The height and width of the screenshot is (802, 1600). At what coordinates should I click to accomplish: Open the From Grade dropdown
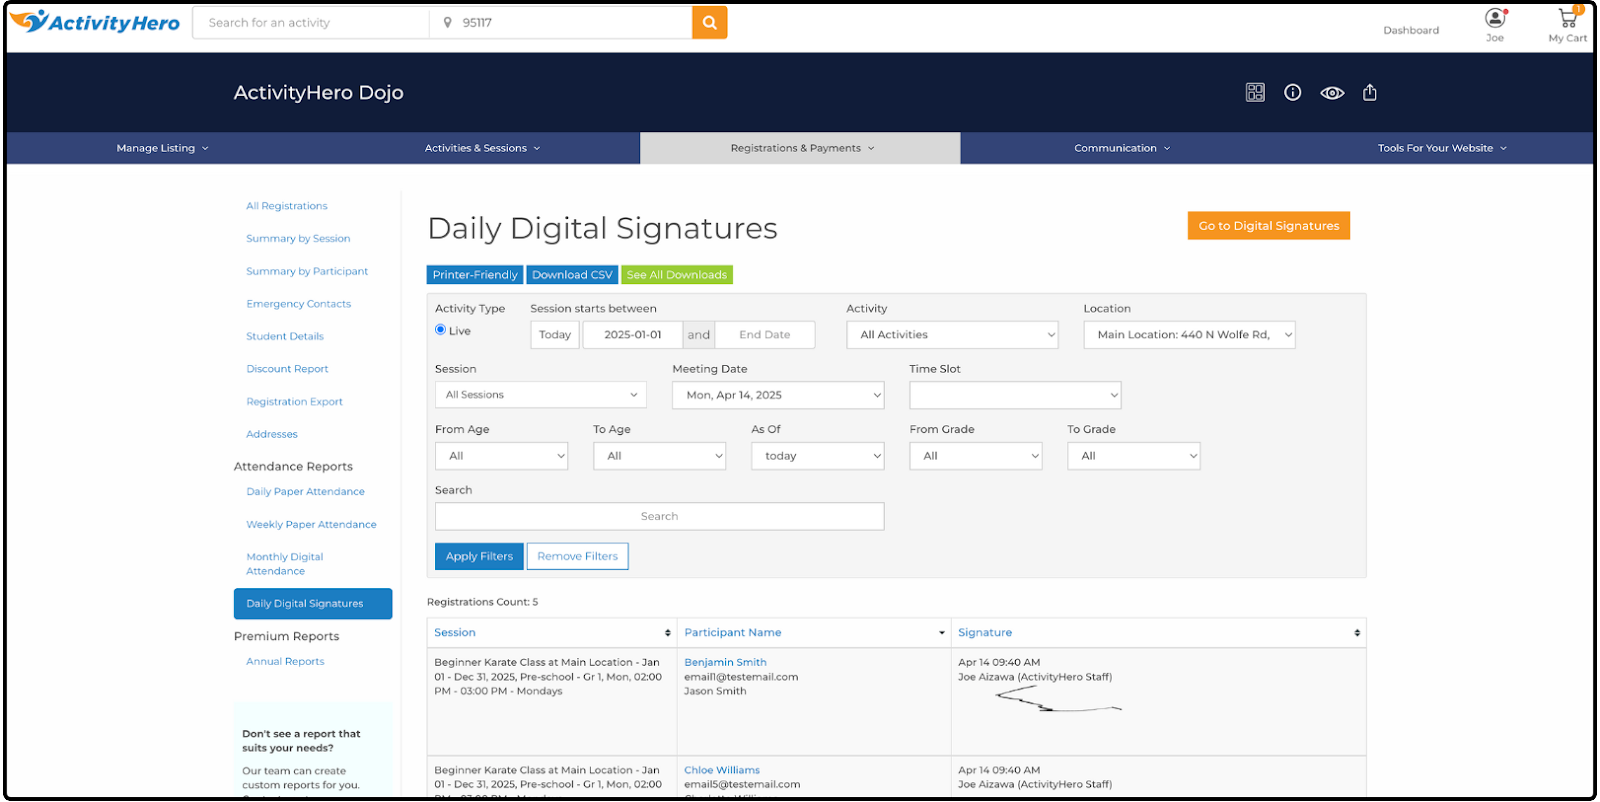(976, 456)
